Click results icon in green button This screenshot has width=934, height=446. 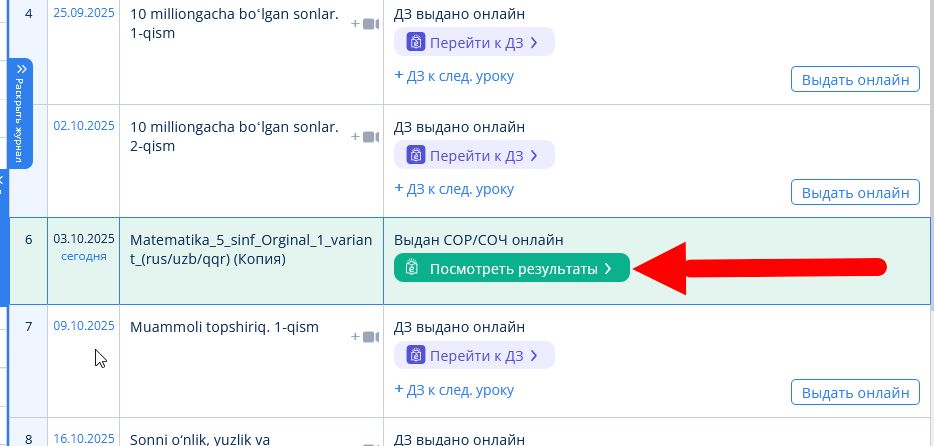(x=411, y=269)
